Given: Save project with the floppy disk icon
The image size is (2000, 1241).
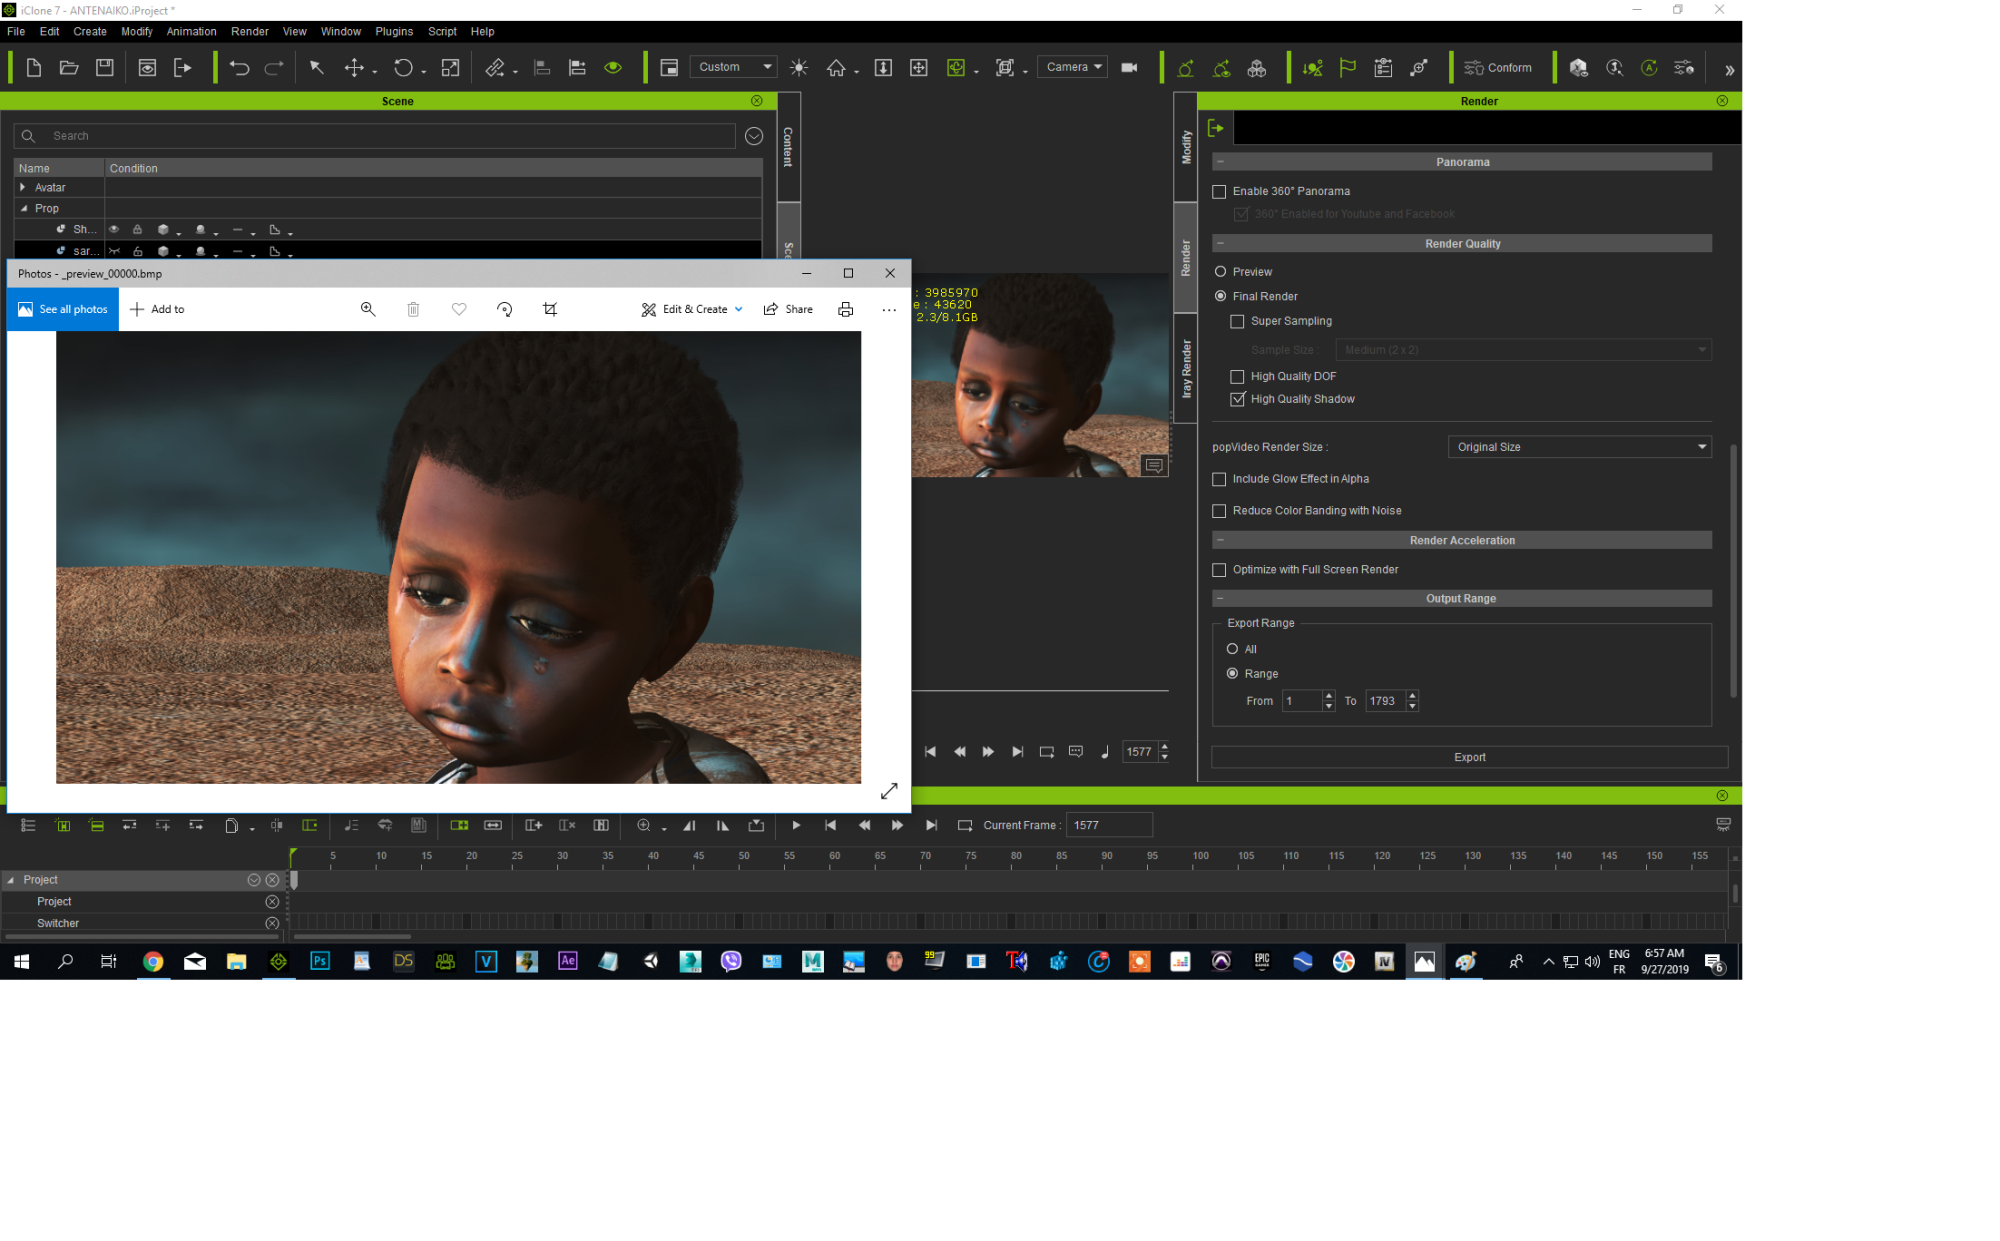Looking at the screenshot, I should [104, 68].
